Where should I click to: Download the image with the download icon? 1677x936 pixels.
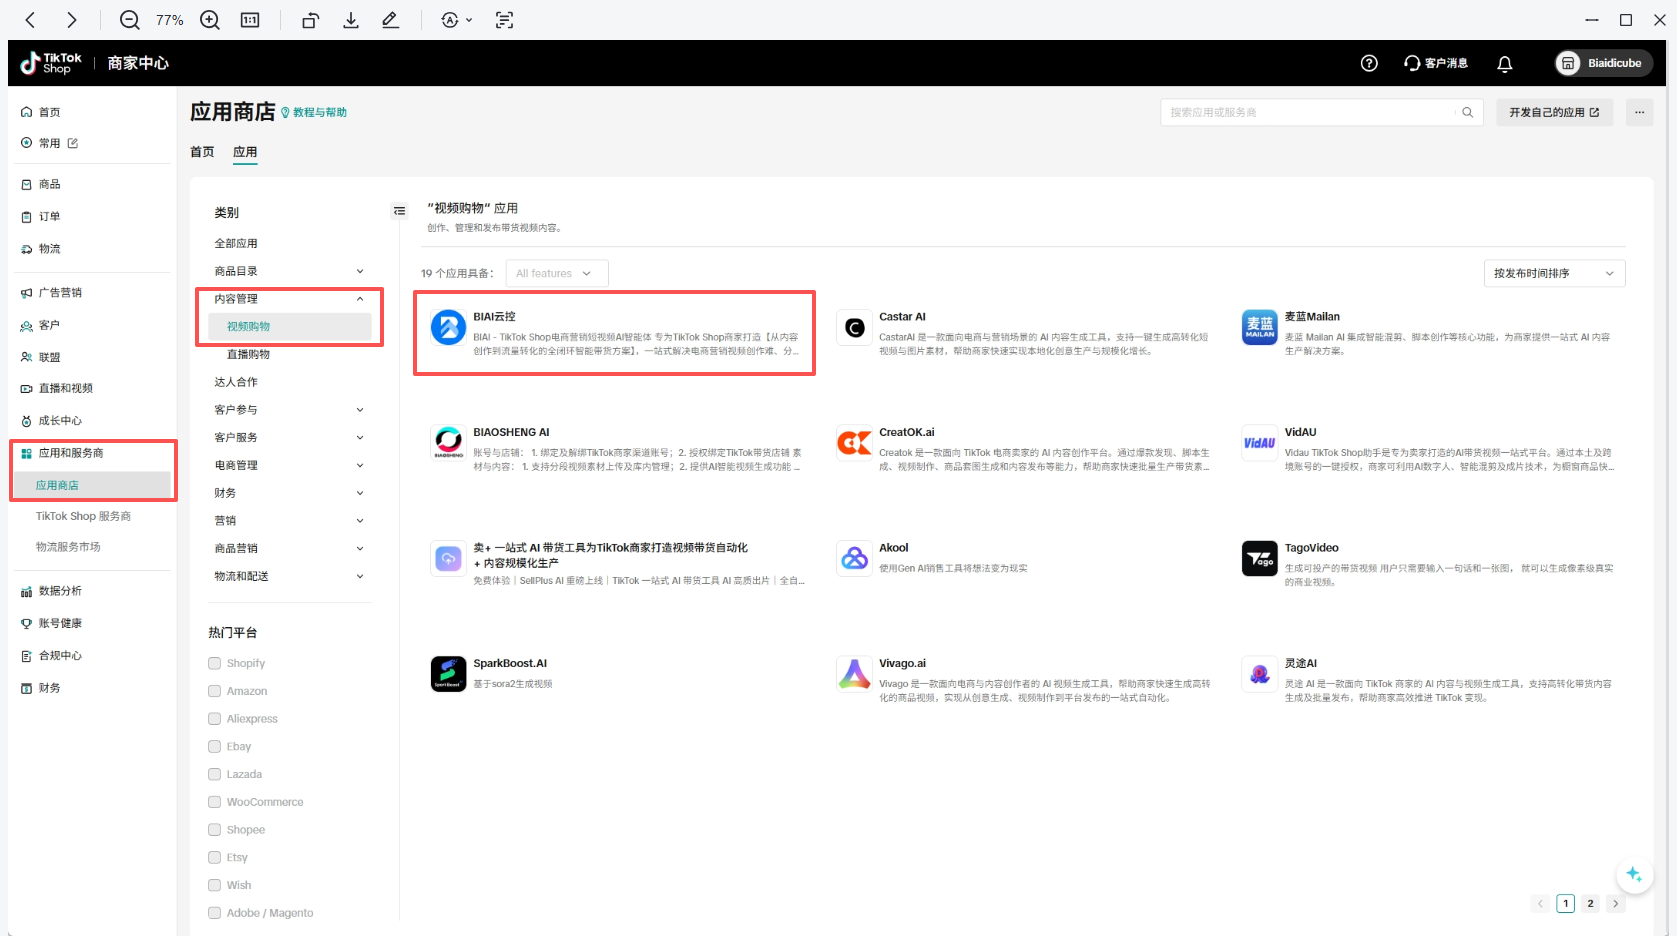pyautogui.click(x=351, y=20)
